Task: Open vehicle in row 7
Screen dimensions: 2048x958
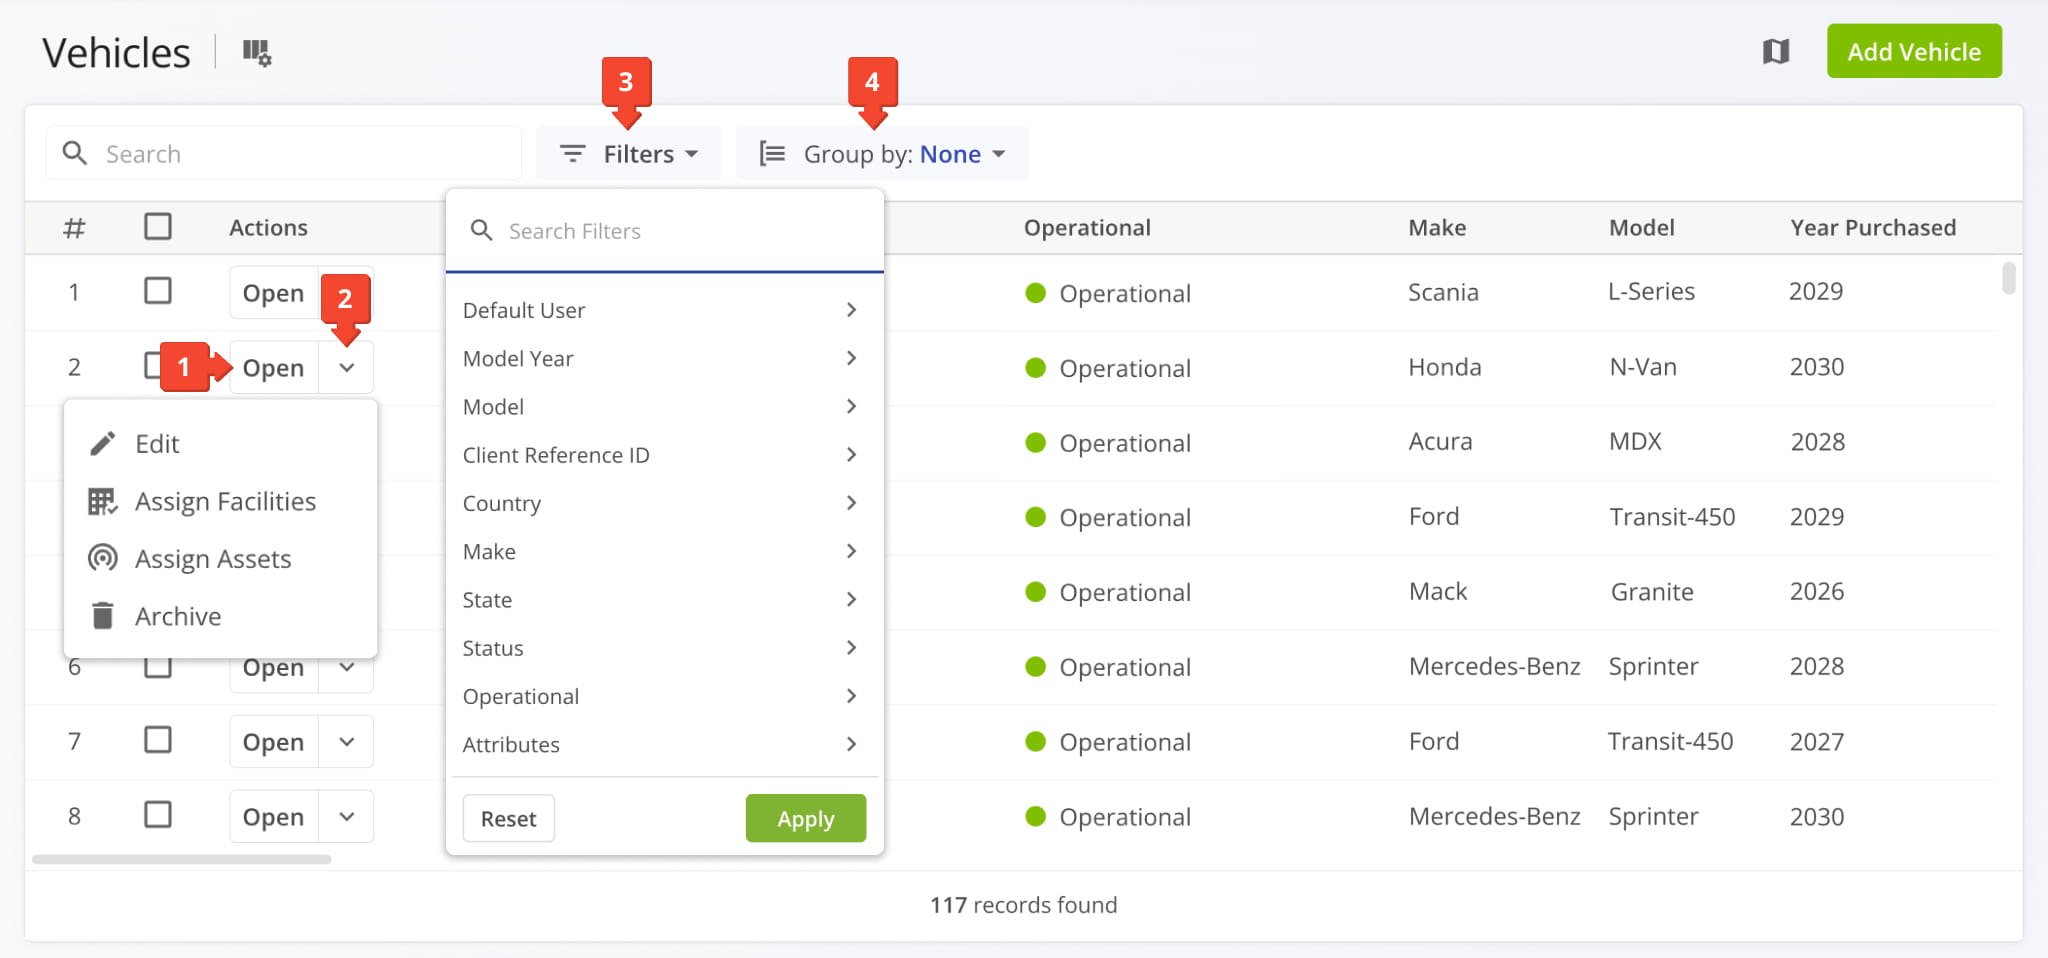Action: [273, 742]
